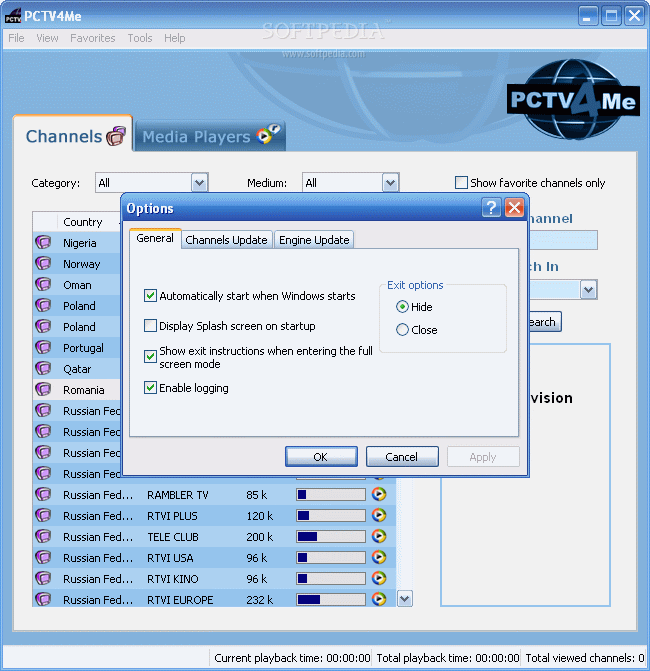Viewport: 650px width, 671px height.
Task: Click the TV icon in RTVI KINO row
Action: pyautogui.click(x=43, y=579)
